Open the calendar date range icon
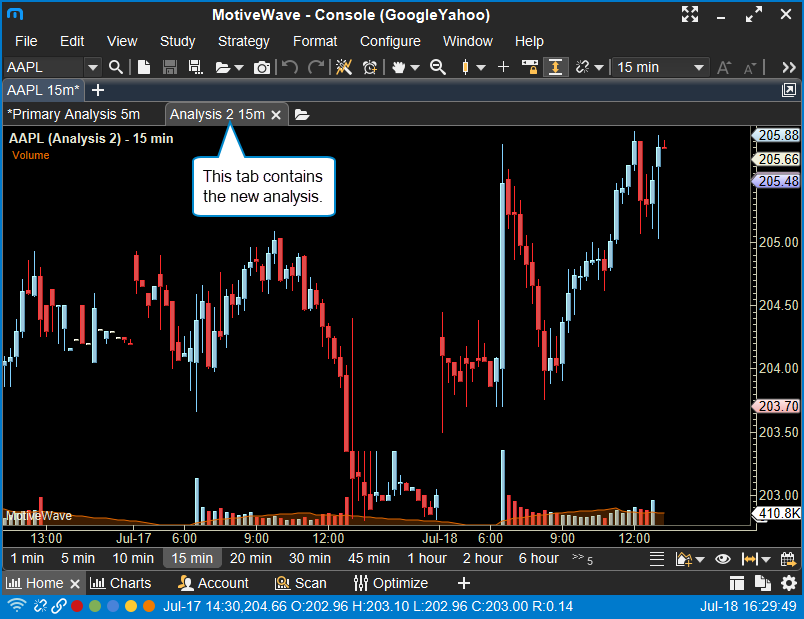 (x=788, y=558)
